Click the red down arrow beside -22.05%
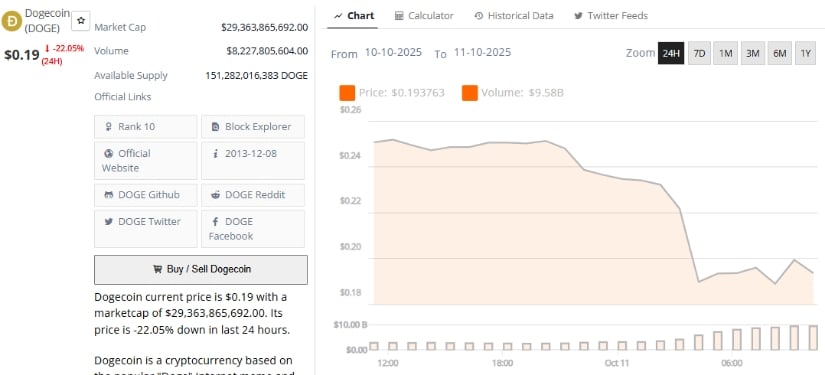The image size is (825, 375). pos(47,48)
